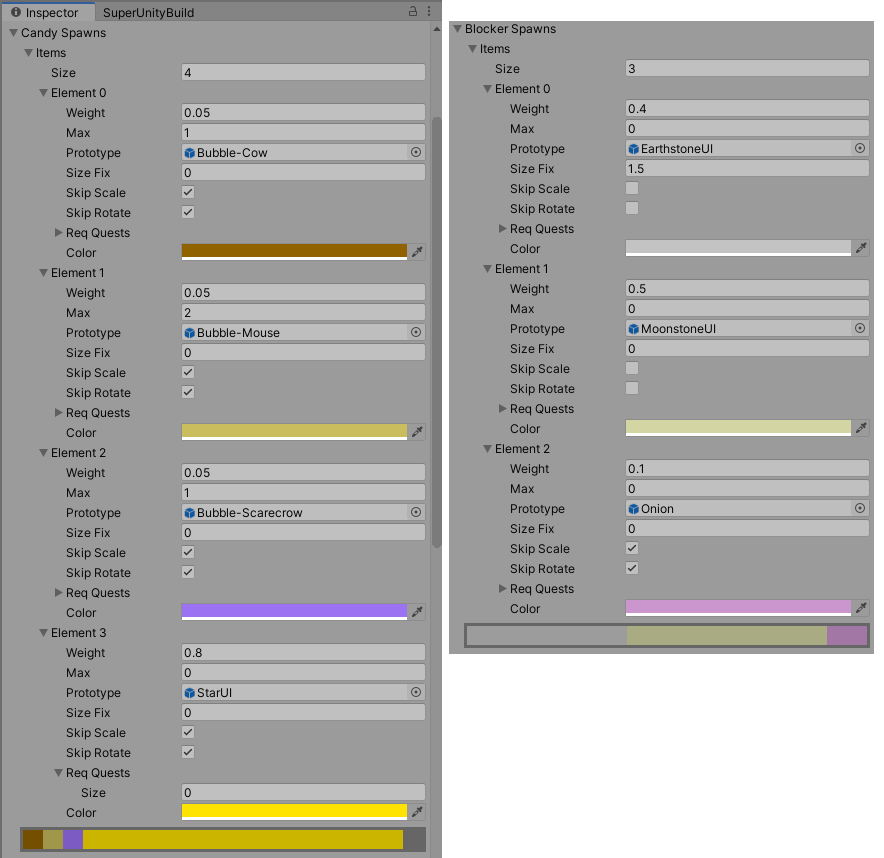Image resolution: width=884 pixels, height=858 pixels.
Task: Click the Weight field showing 0.8
Action: pos(303,653)
